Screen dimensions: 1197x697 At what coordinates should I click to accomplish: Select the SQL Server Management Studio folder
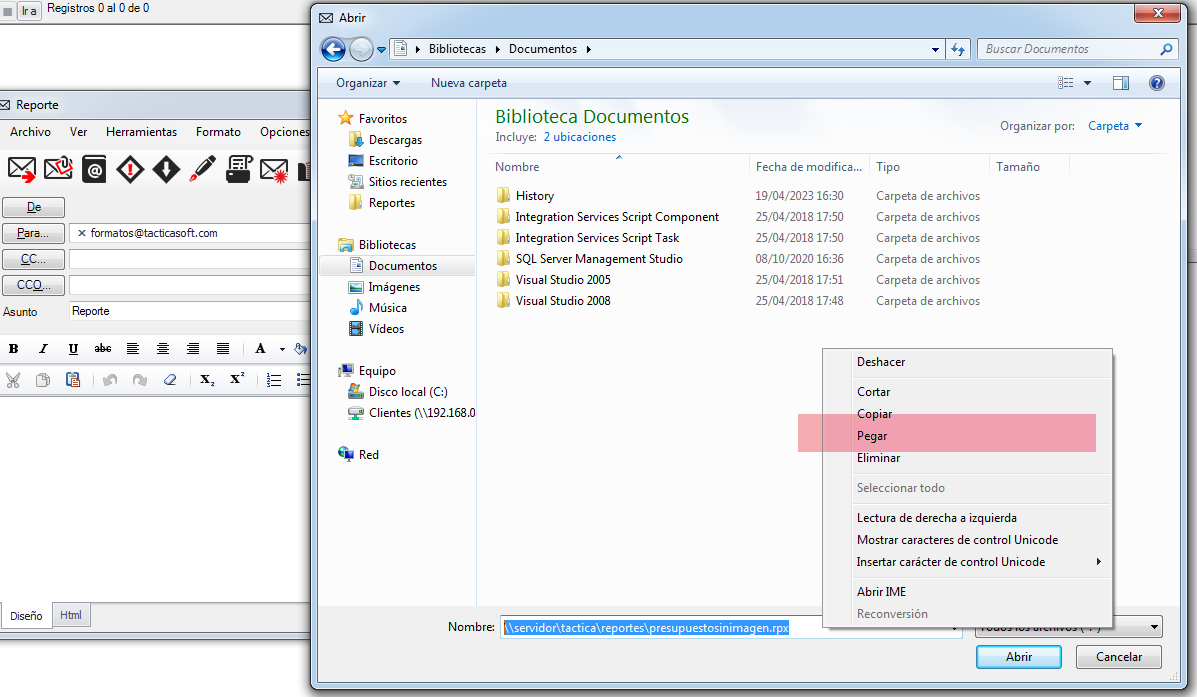(598, 260)
